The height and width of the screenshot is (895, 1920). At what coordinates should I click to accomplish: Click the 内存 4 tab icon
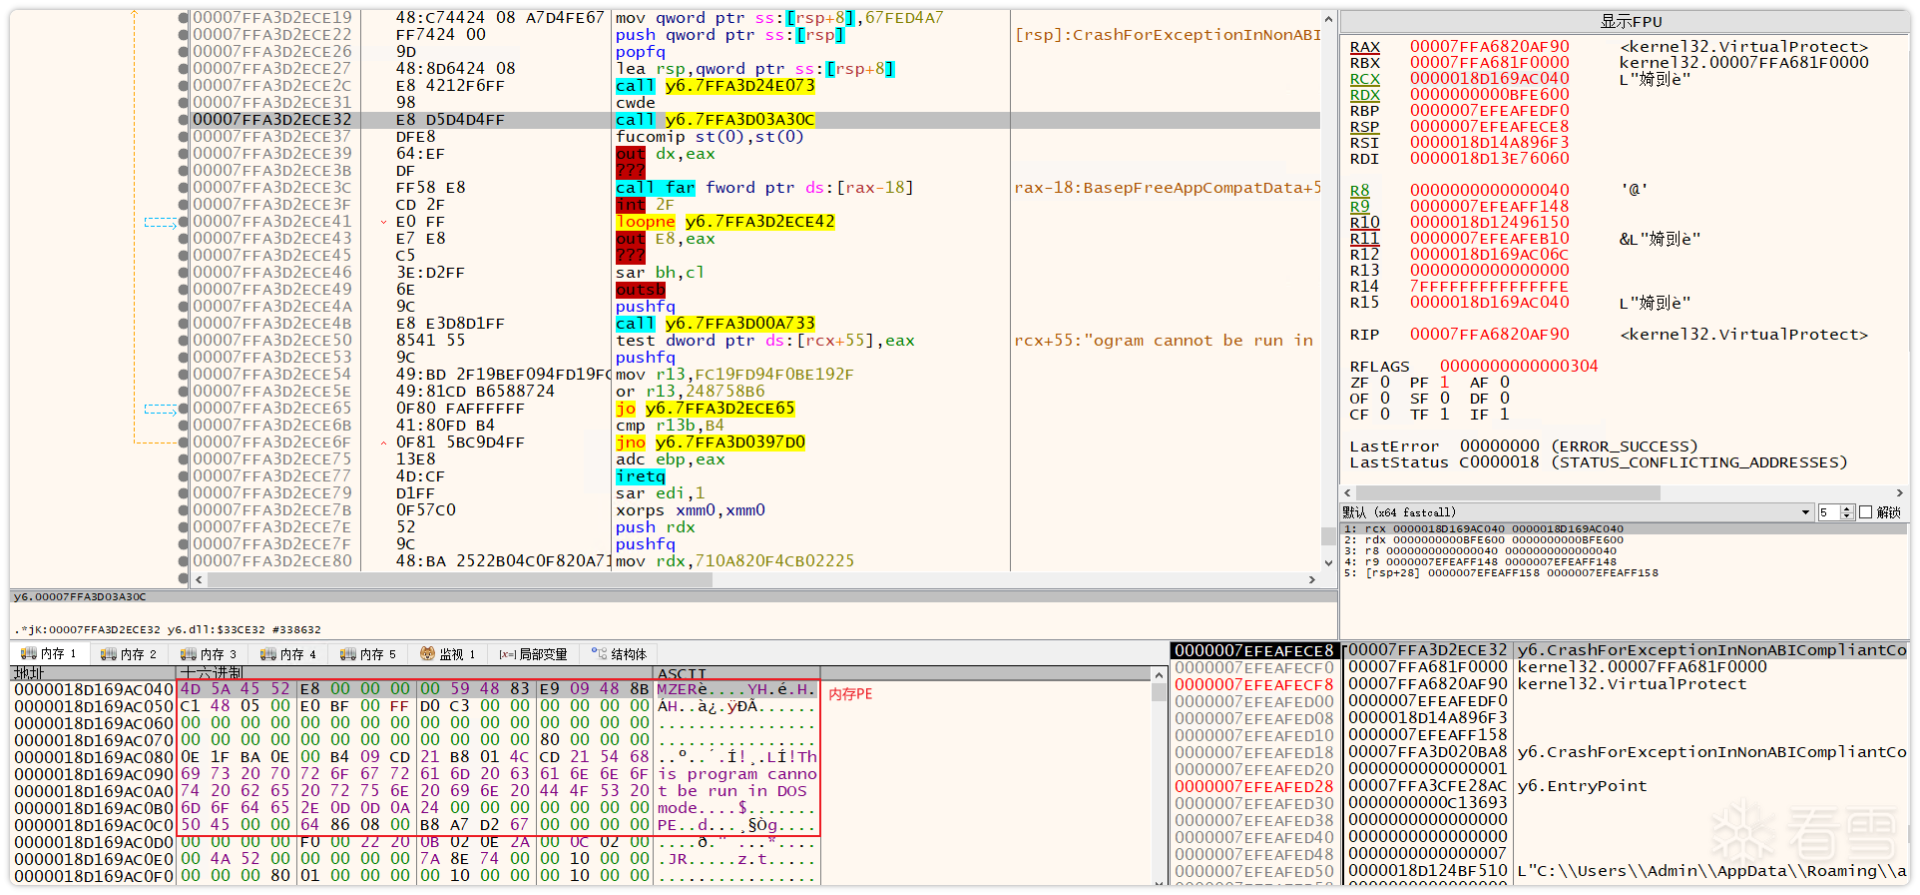pyautogui.click(x=267, y=654)
